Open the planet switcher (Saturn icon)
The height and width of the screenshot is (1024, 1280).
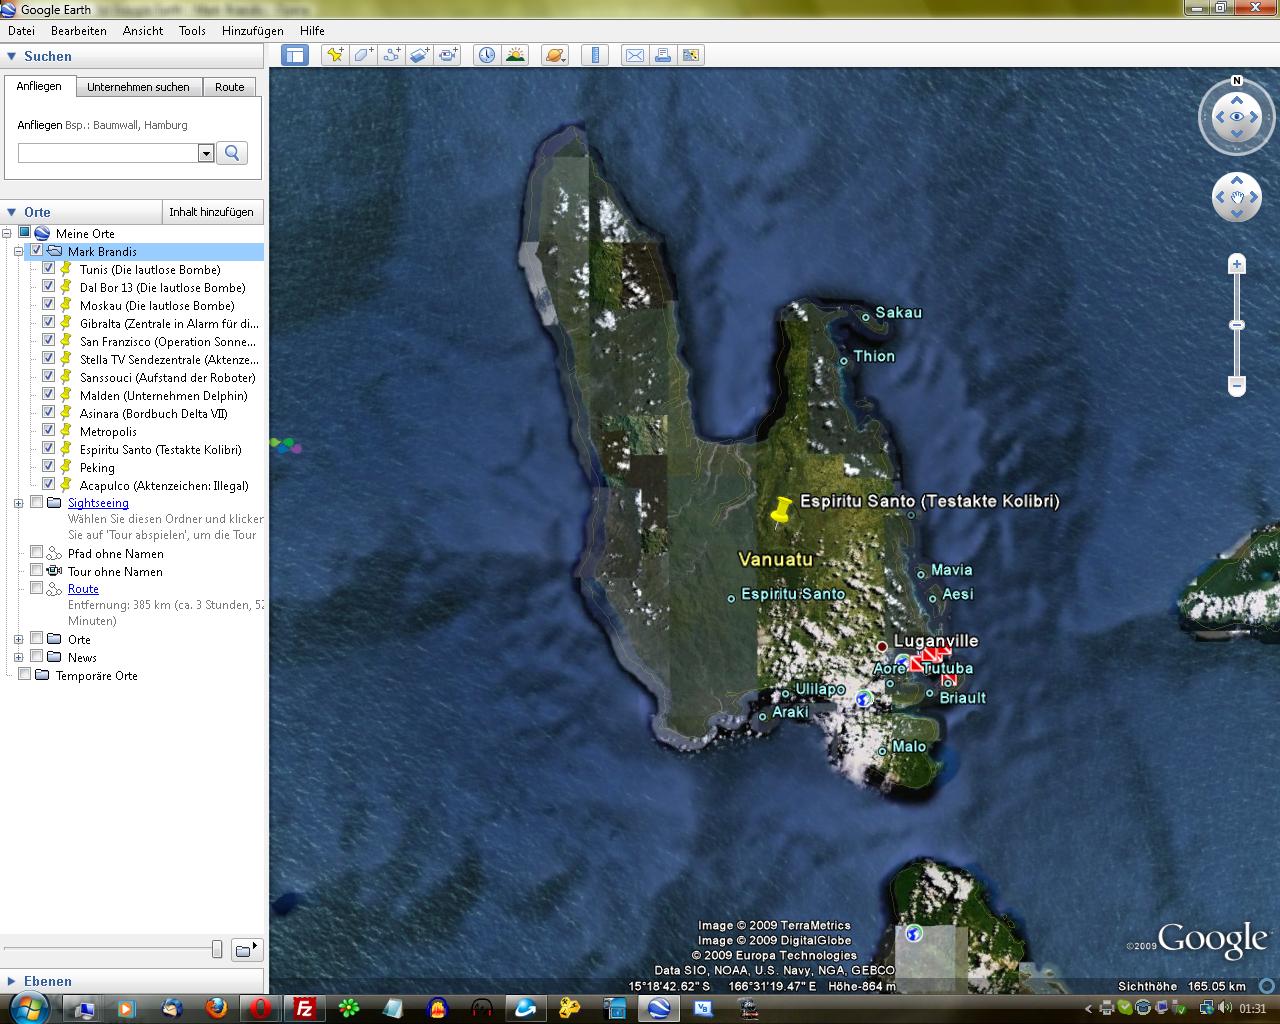(555, 55)
